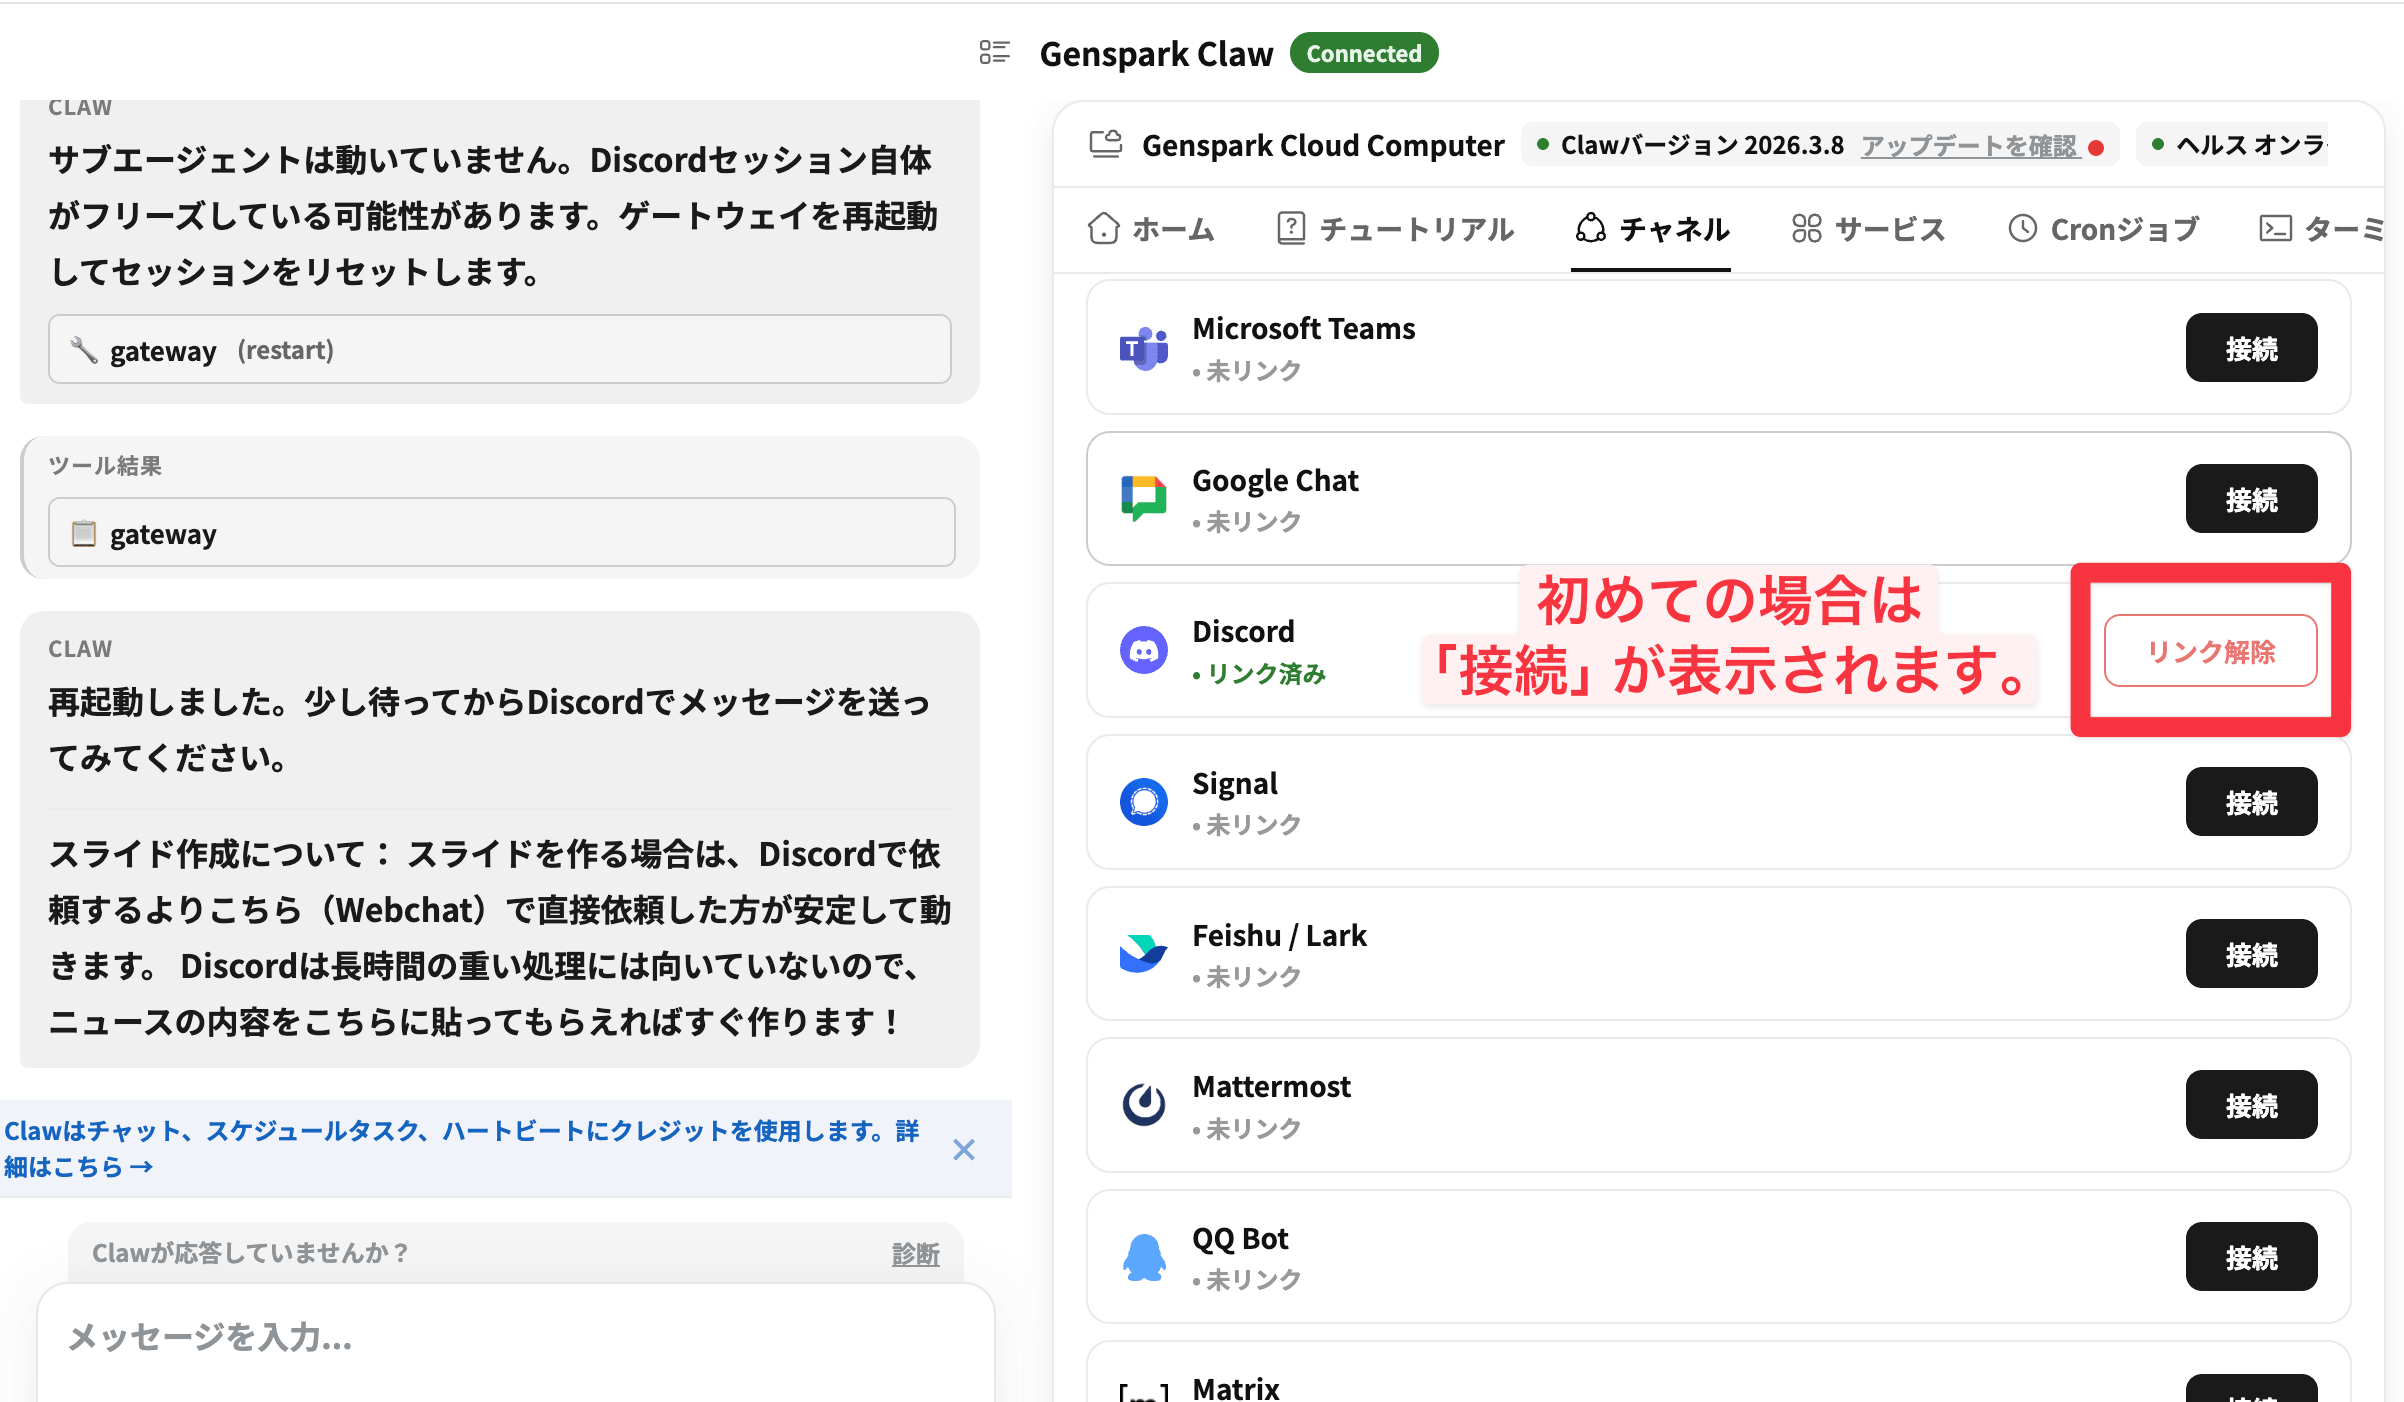Click the Microsoft Teams channel icon
This screenshot has width=2404, height=1402.
pos(1143,349)
